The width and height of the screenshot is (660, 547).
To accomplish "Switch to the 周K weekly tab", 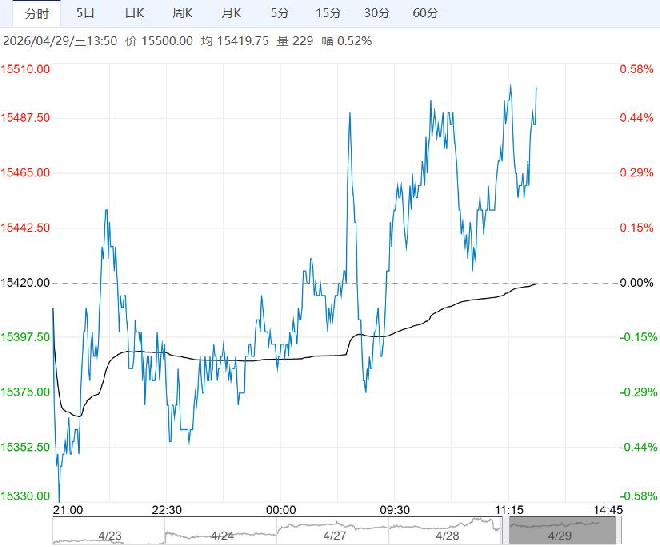I will [x=182, y=13].
